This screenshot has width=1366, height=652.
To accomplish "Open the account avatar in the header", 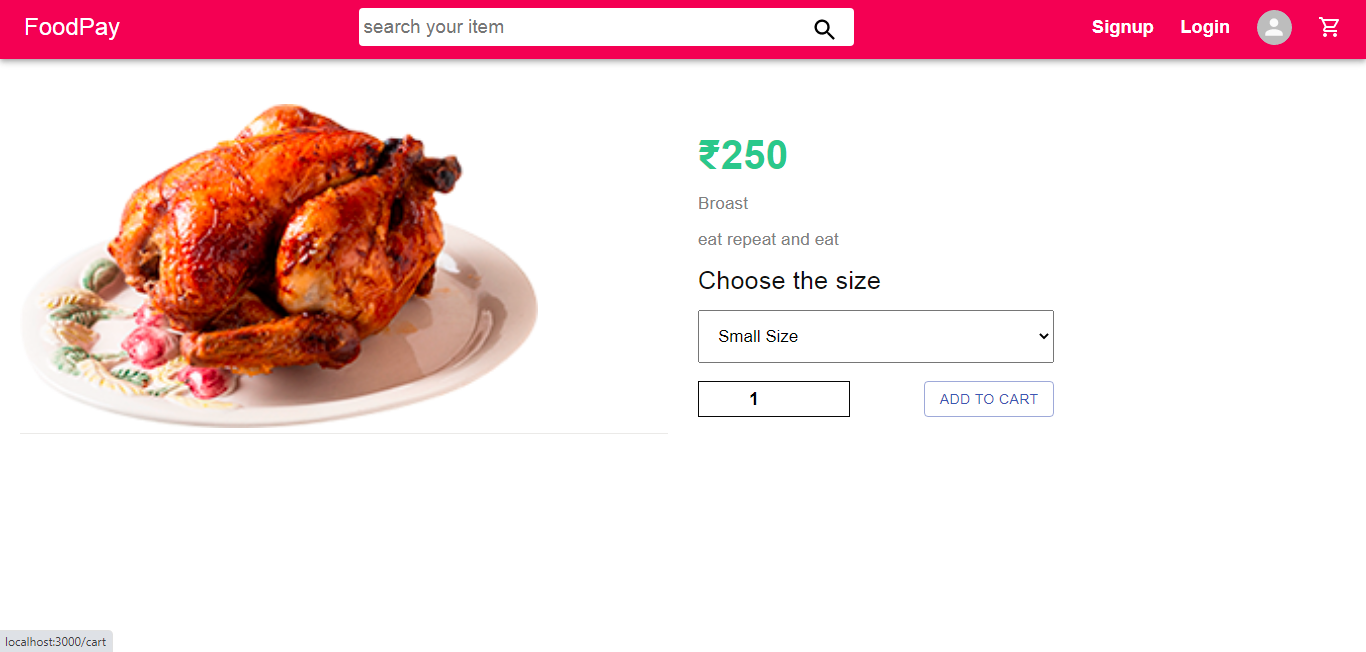I will pos(1273,27).
